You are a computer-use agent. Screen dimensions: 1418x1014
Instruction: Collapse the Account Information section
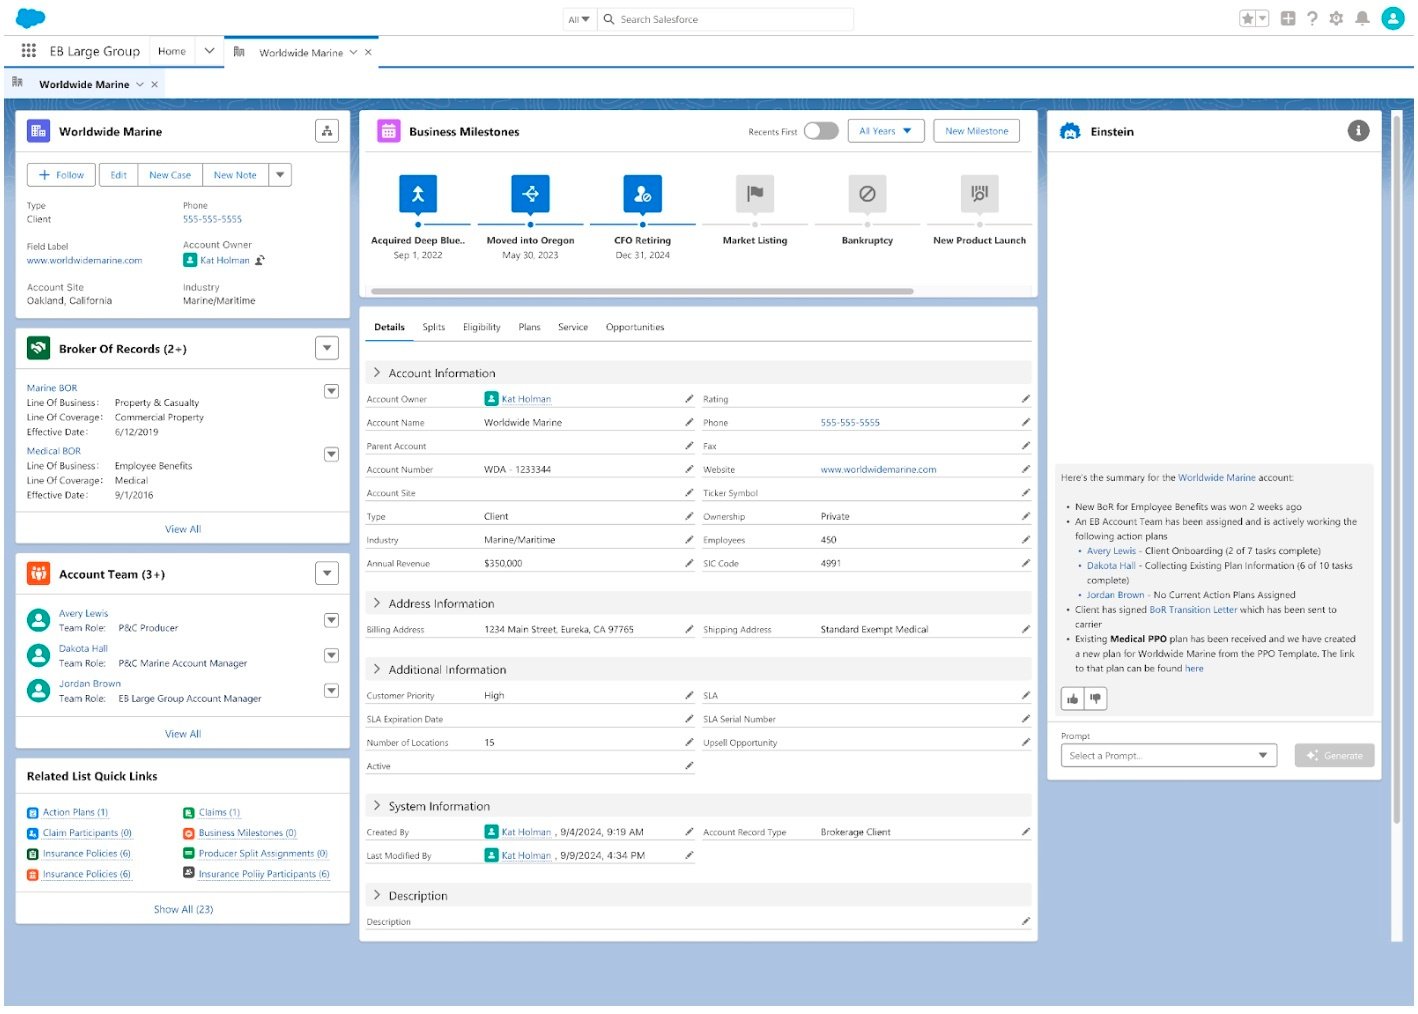click(x=377, y=373)
